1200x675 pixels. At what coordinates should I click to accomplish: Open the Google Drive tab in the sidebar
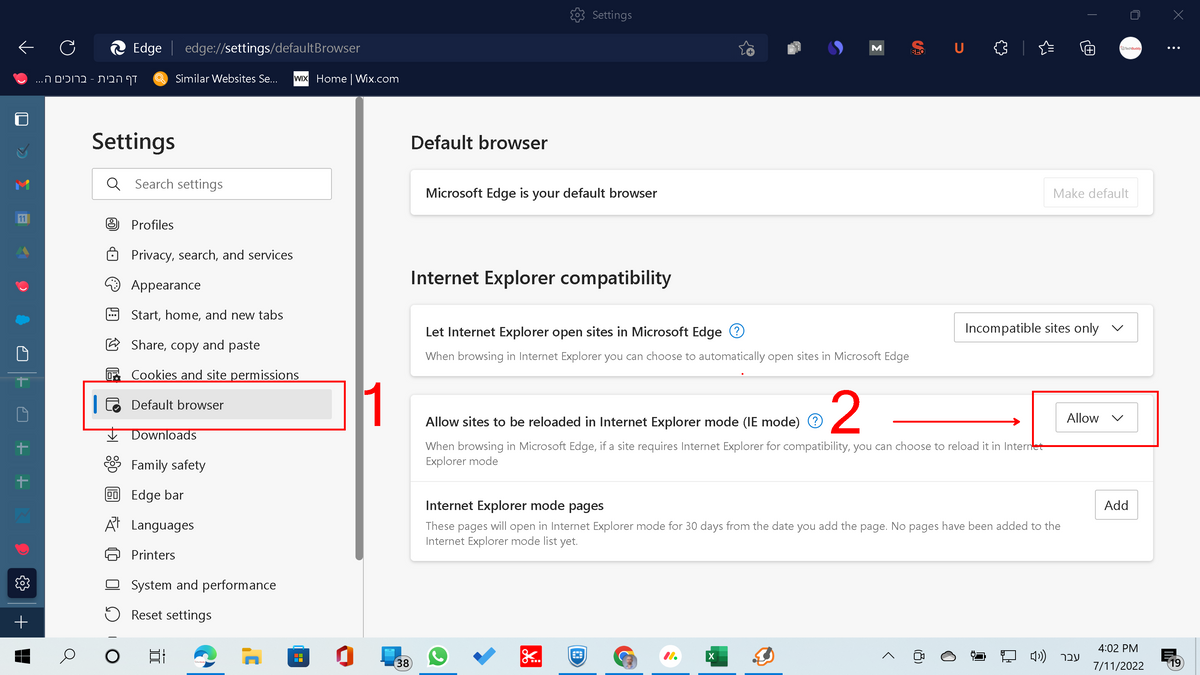pyautogui.click(x=22, y=252)
